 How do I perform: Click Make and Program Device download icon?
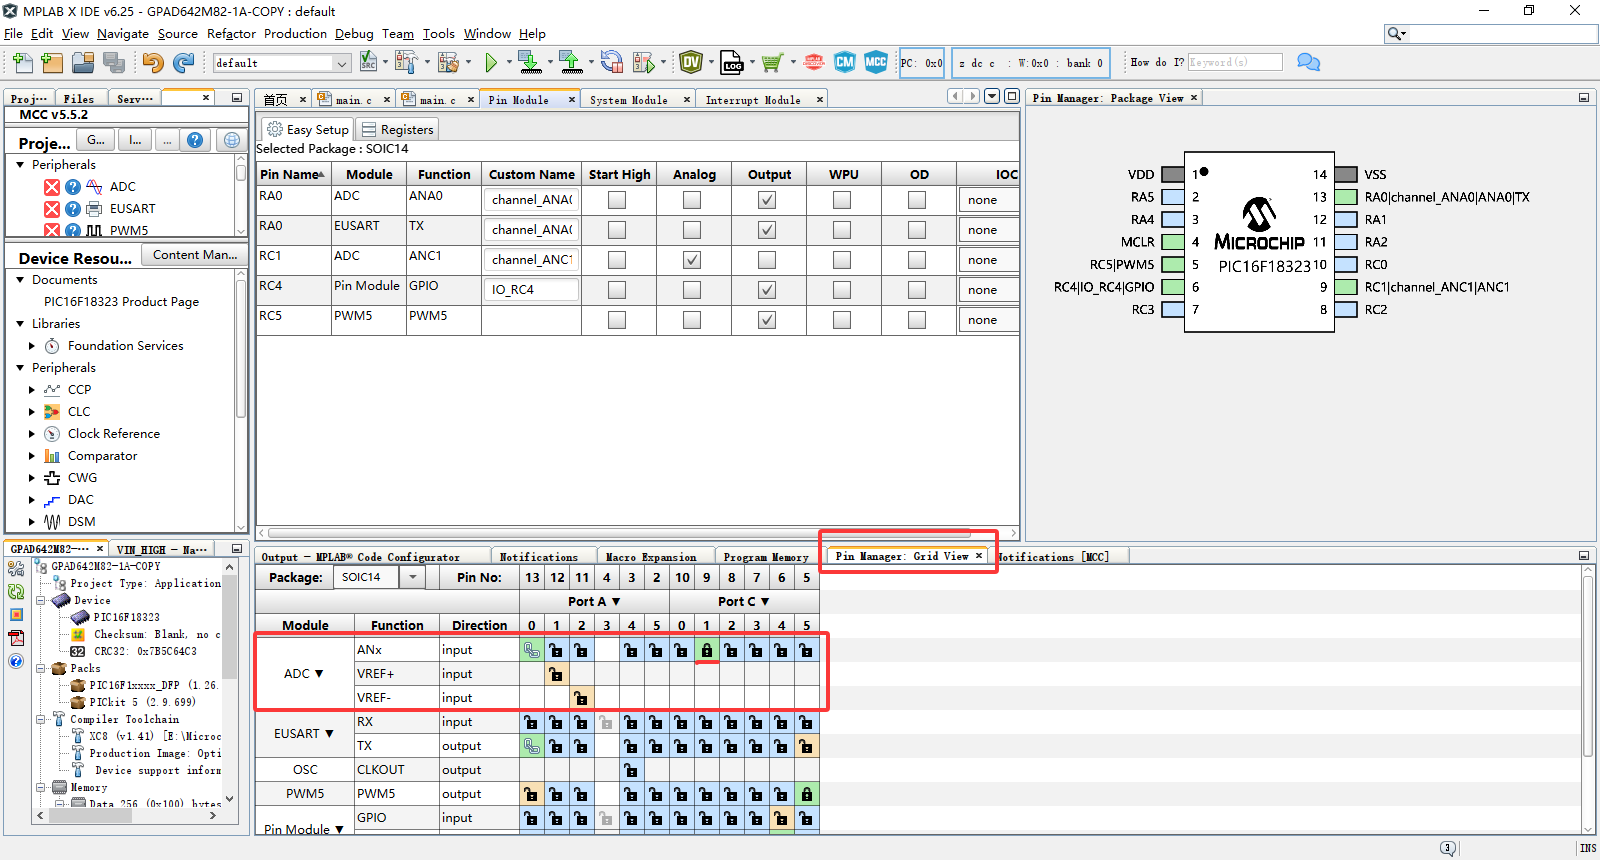pos(530,63)
